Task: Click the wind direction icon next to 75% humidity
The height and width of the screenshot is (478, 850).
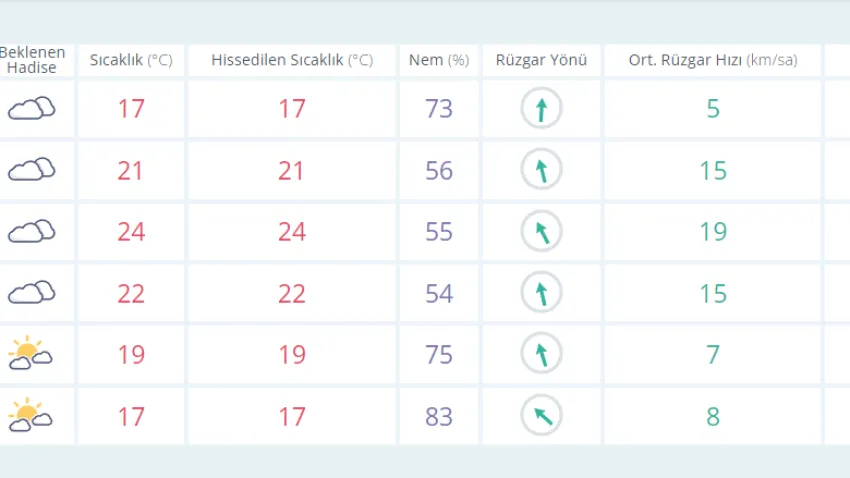Action: pos(541,354)
